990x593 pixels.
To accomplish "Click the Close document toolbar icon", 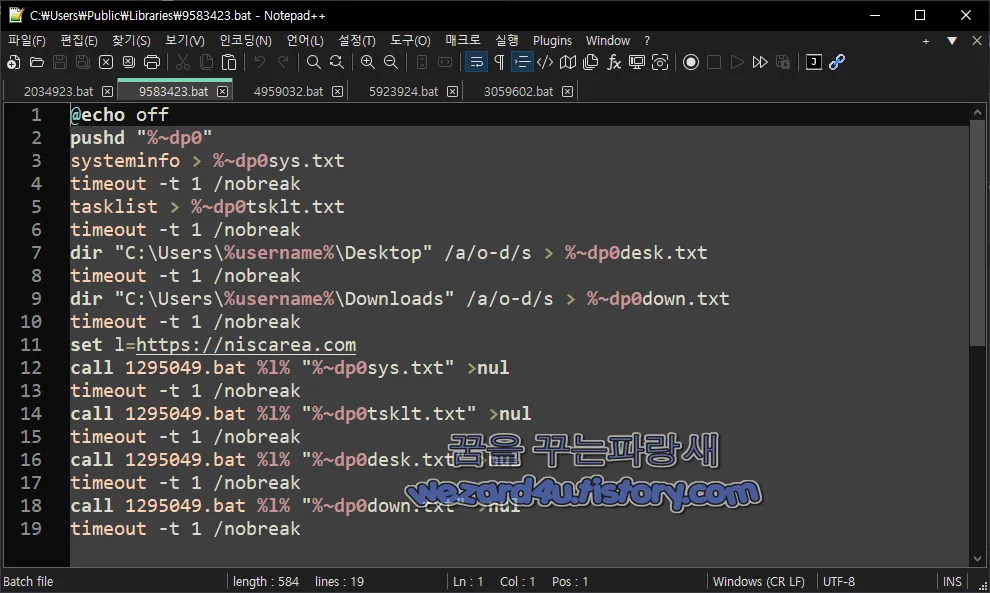I will click(106, 62).
